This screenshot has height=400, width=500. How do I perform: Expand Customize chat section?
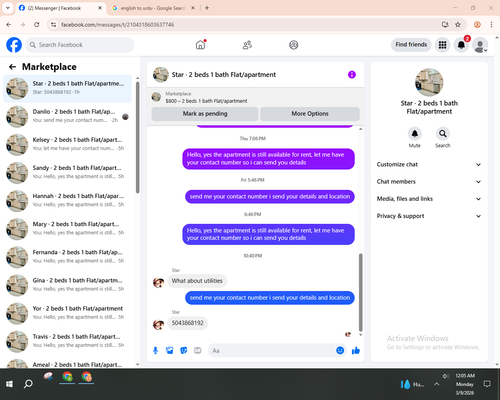(x=429, y=164)
